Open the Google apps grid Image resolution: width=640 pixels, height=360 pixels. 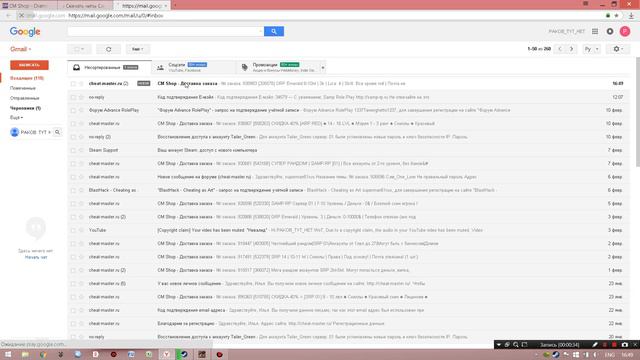[595, 31]
